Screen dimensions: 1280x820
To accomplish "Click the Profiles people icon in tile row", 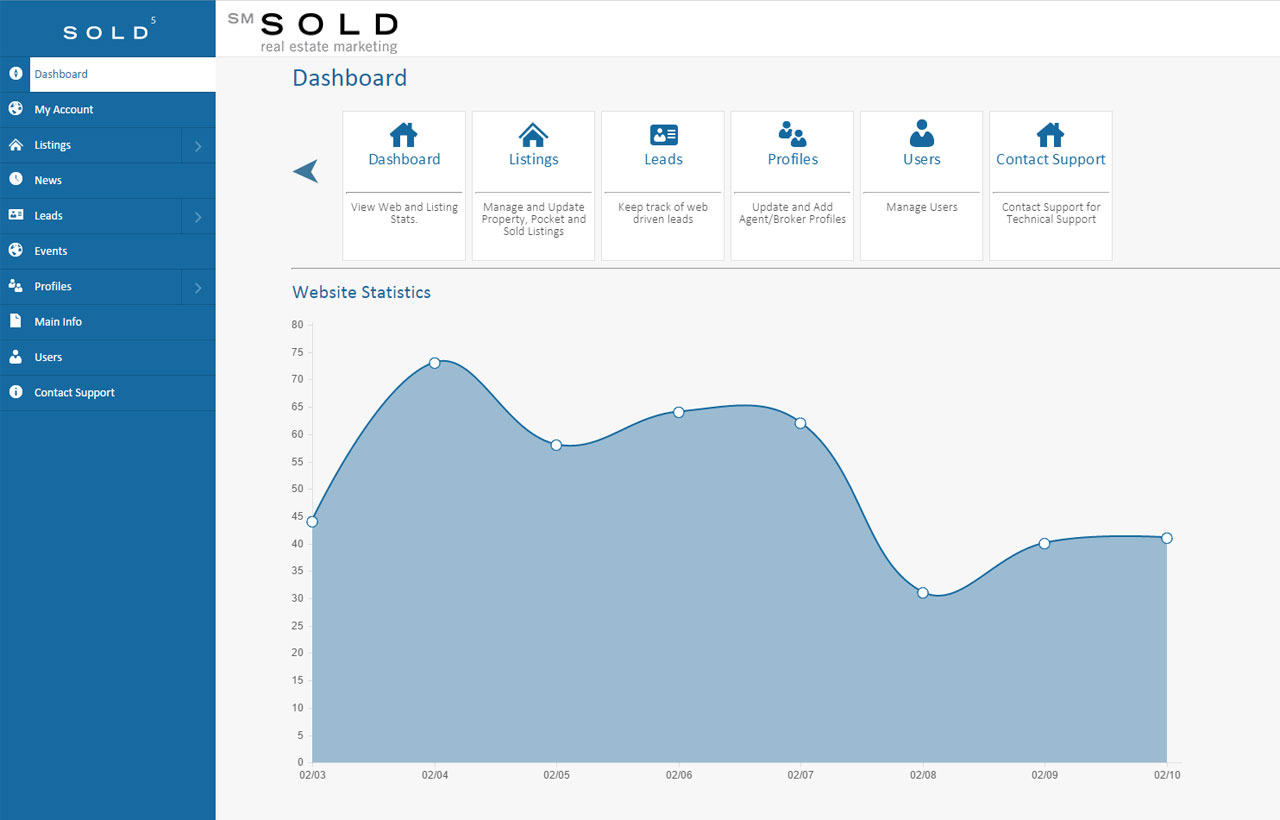I will (792, 134).
